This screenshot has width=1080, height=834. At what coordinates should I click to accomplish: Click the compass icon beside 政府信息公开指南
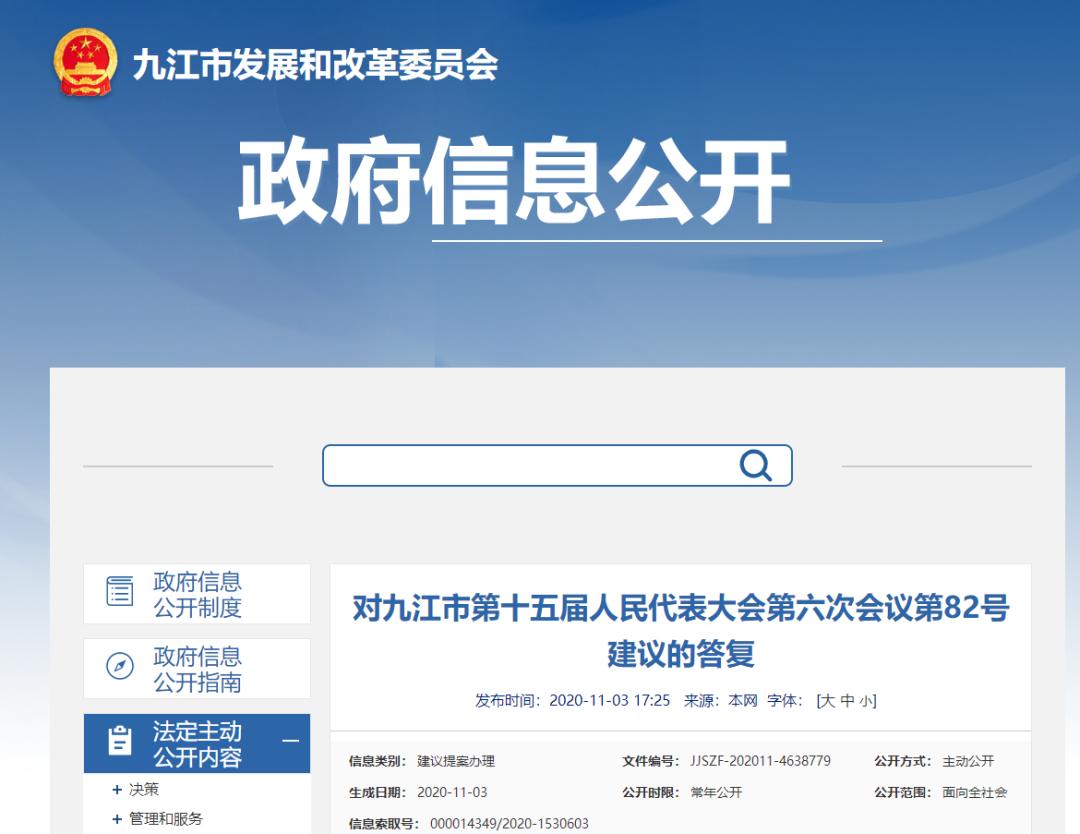(120, 667)
